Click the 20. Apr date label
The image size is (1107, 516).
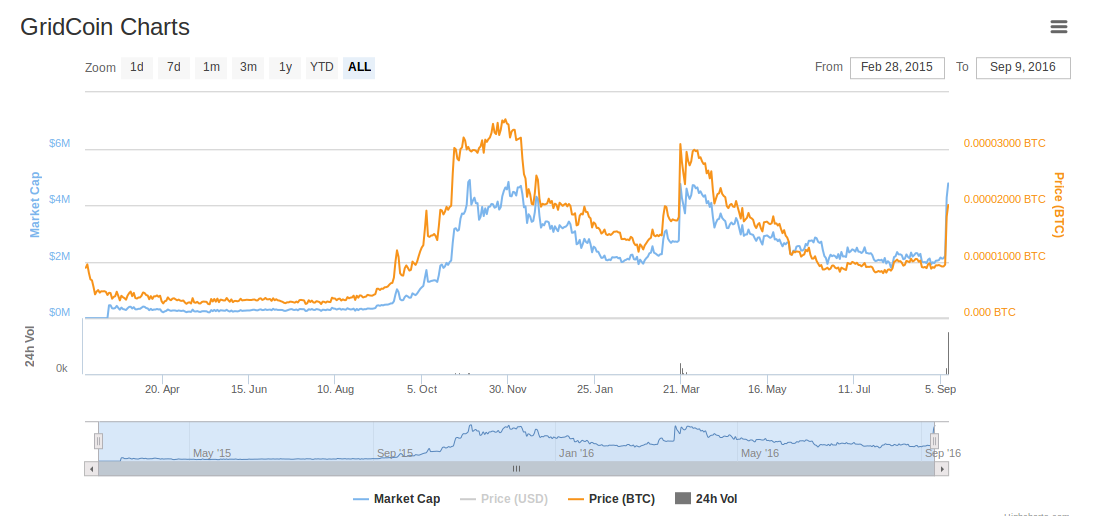point(162,389)
